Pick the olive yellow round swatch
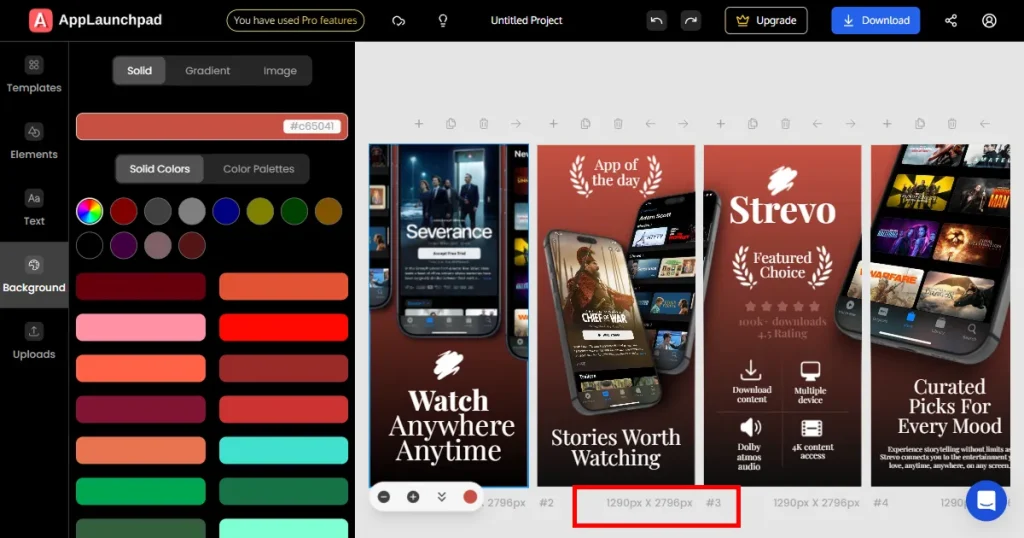Image resolution: width=1024 pixels, height=538 pixels. [x=260, y=212]
